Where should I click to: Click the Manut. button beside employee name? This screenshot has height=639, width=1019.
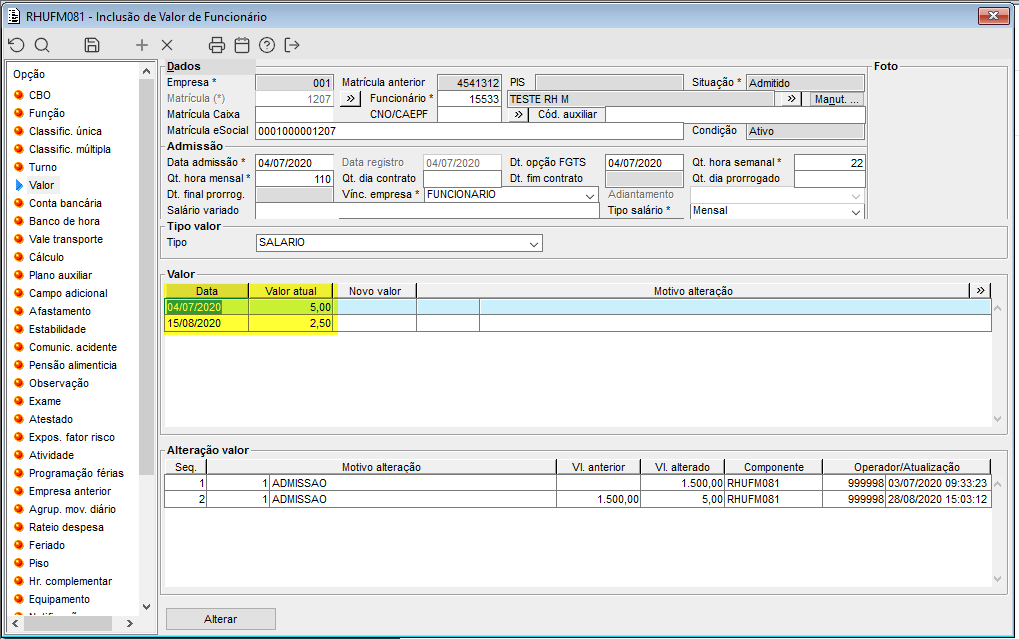(837, 99)
